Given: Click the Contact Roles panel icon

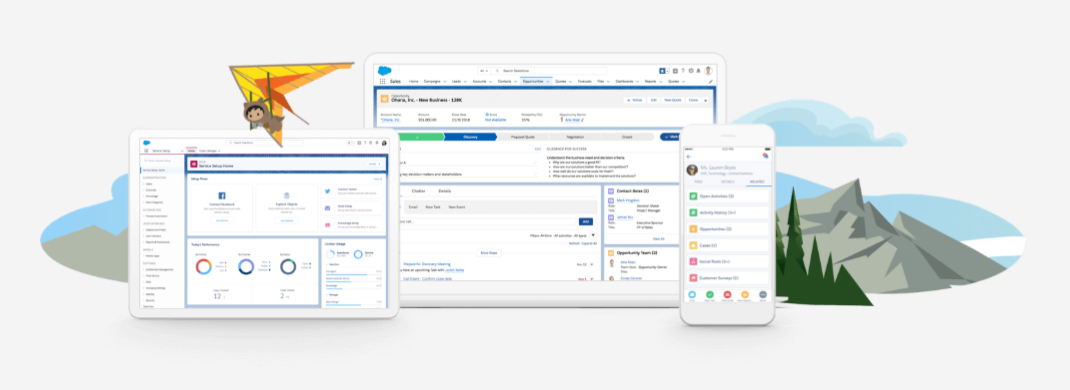Looking at the screenshot, I should point(611,192).
